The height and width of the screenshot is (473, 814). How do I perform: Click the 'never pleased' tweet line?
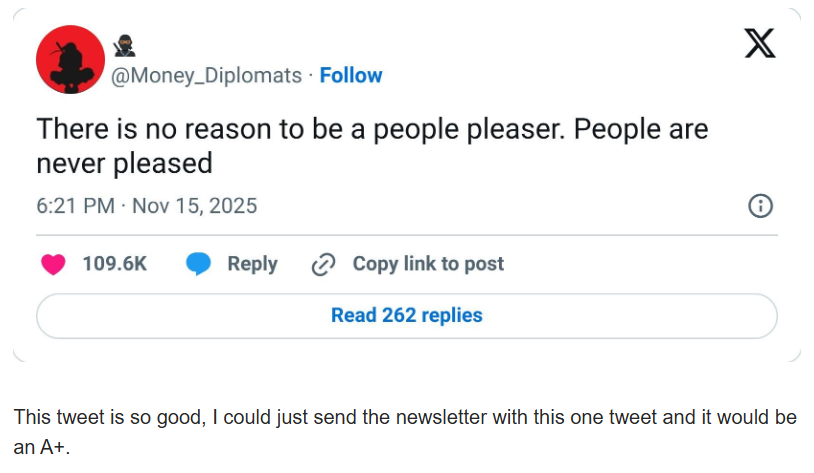point(124,163)
